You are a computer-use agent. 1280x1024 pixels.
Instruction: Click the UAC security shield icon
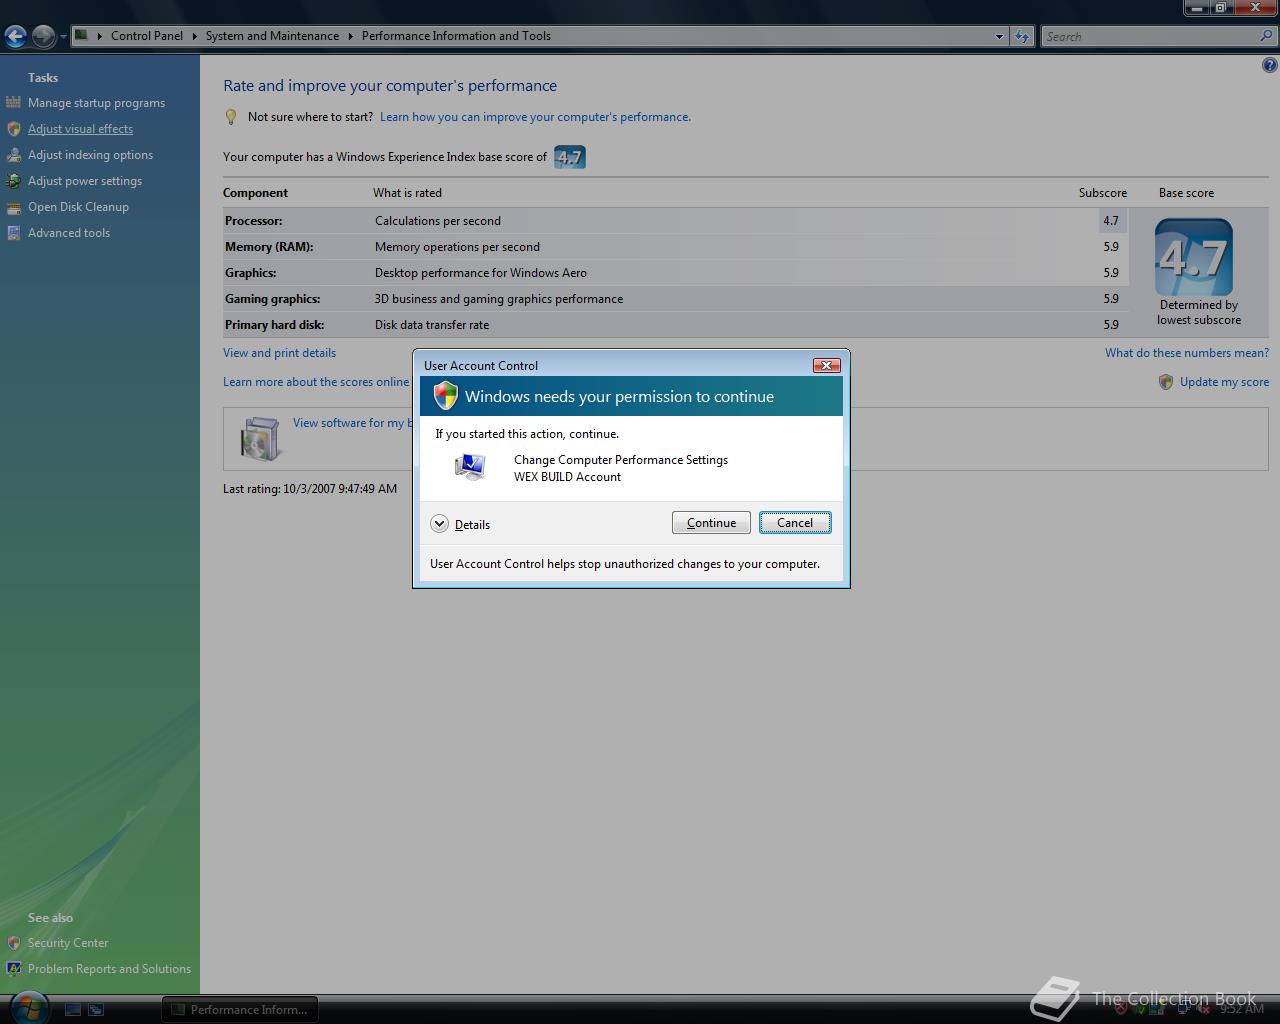[445, 396]
